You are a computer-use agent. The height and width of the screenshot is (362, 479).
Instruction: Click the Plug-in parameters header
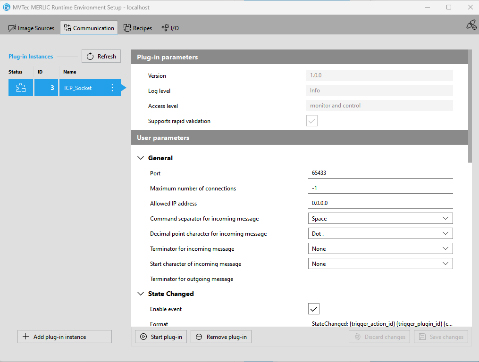(x=299, y=57)
